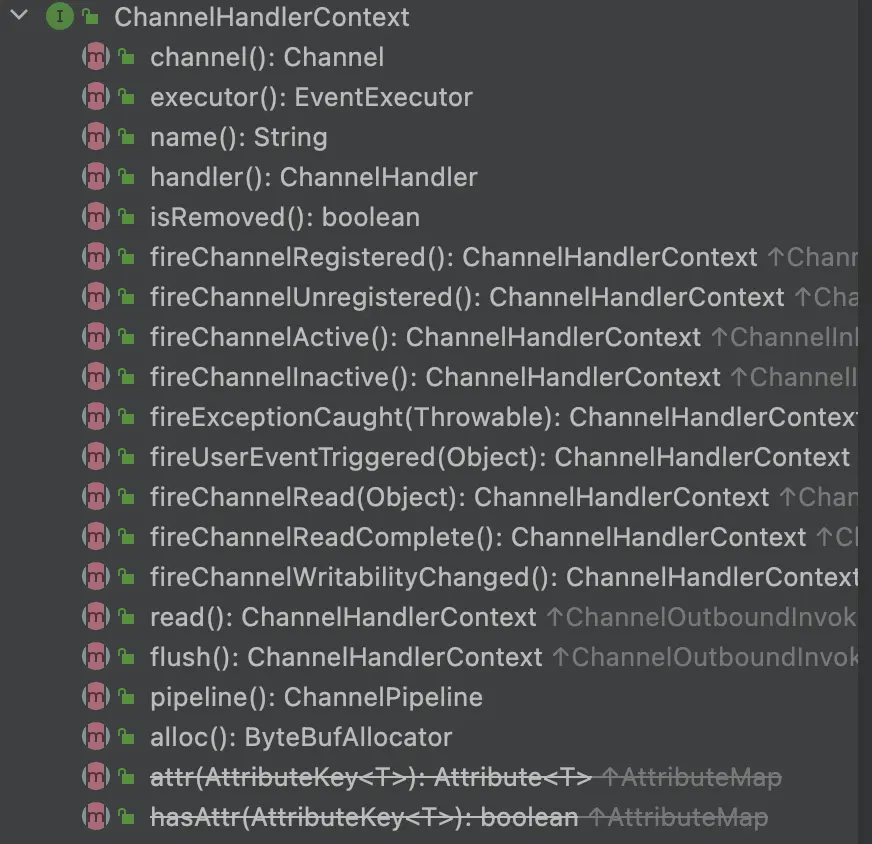872x844 pixels.
Task: Click the method icon beside alloc(): ByteBufAllocator
Action: pyautogui.click(x=95, y=737)
